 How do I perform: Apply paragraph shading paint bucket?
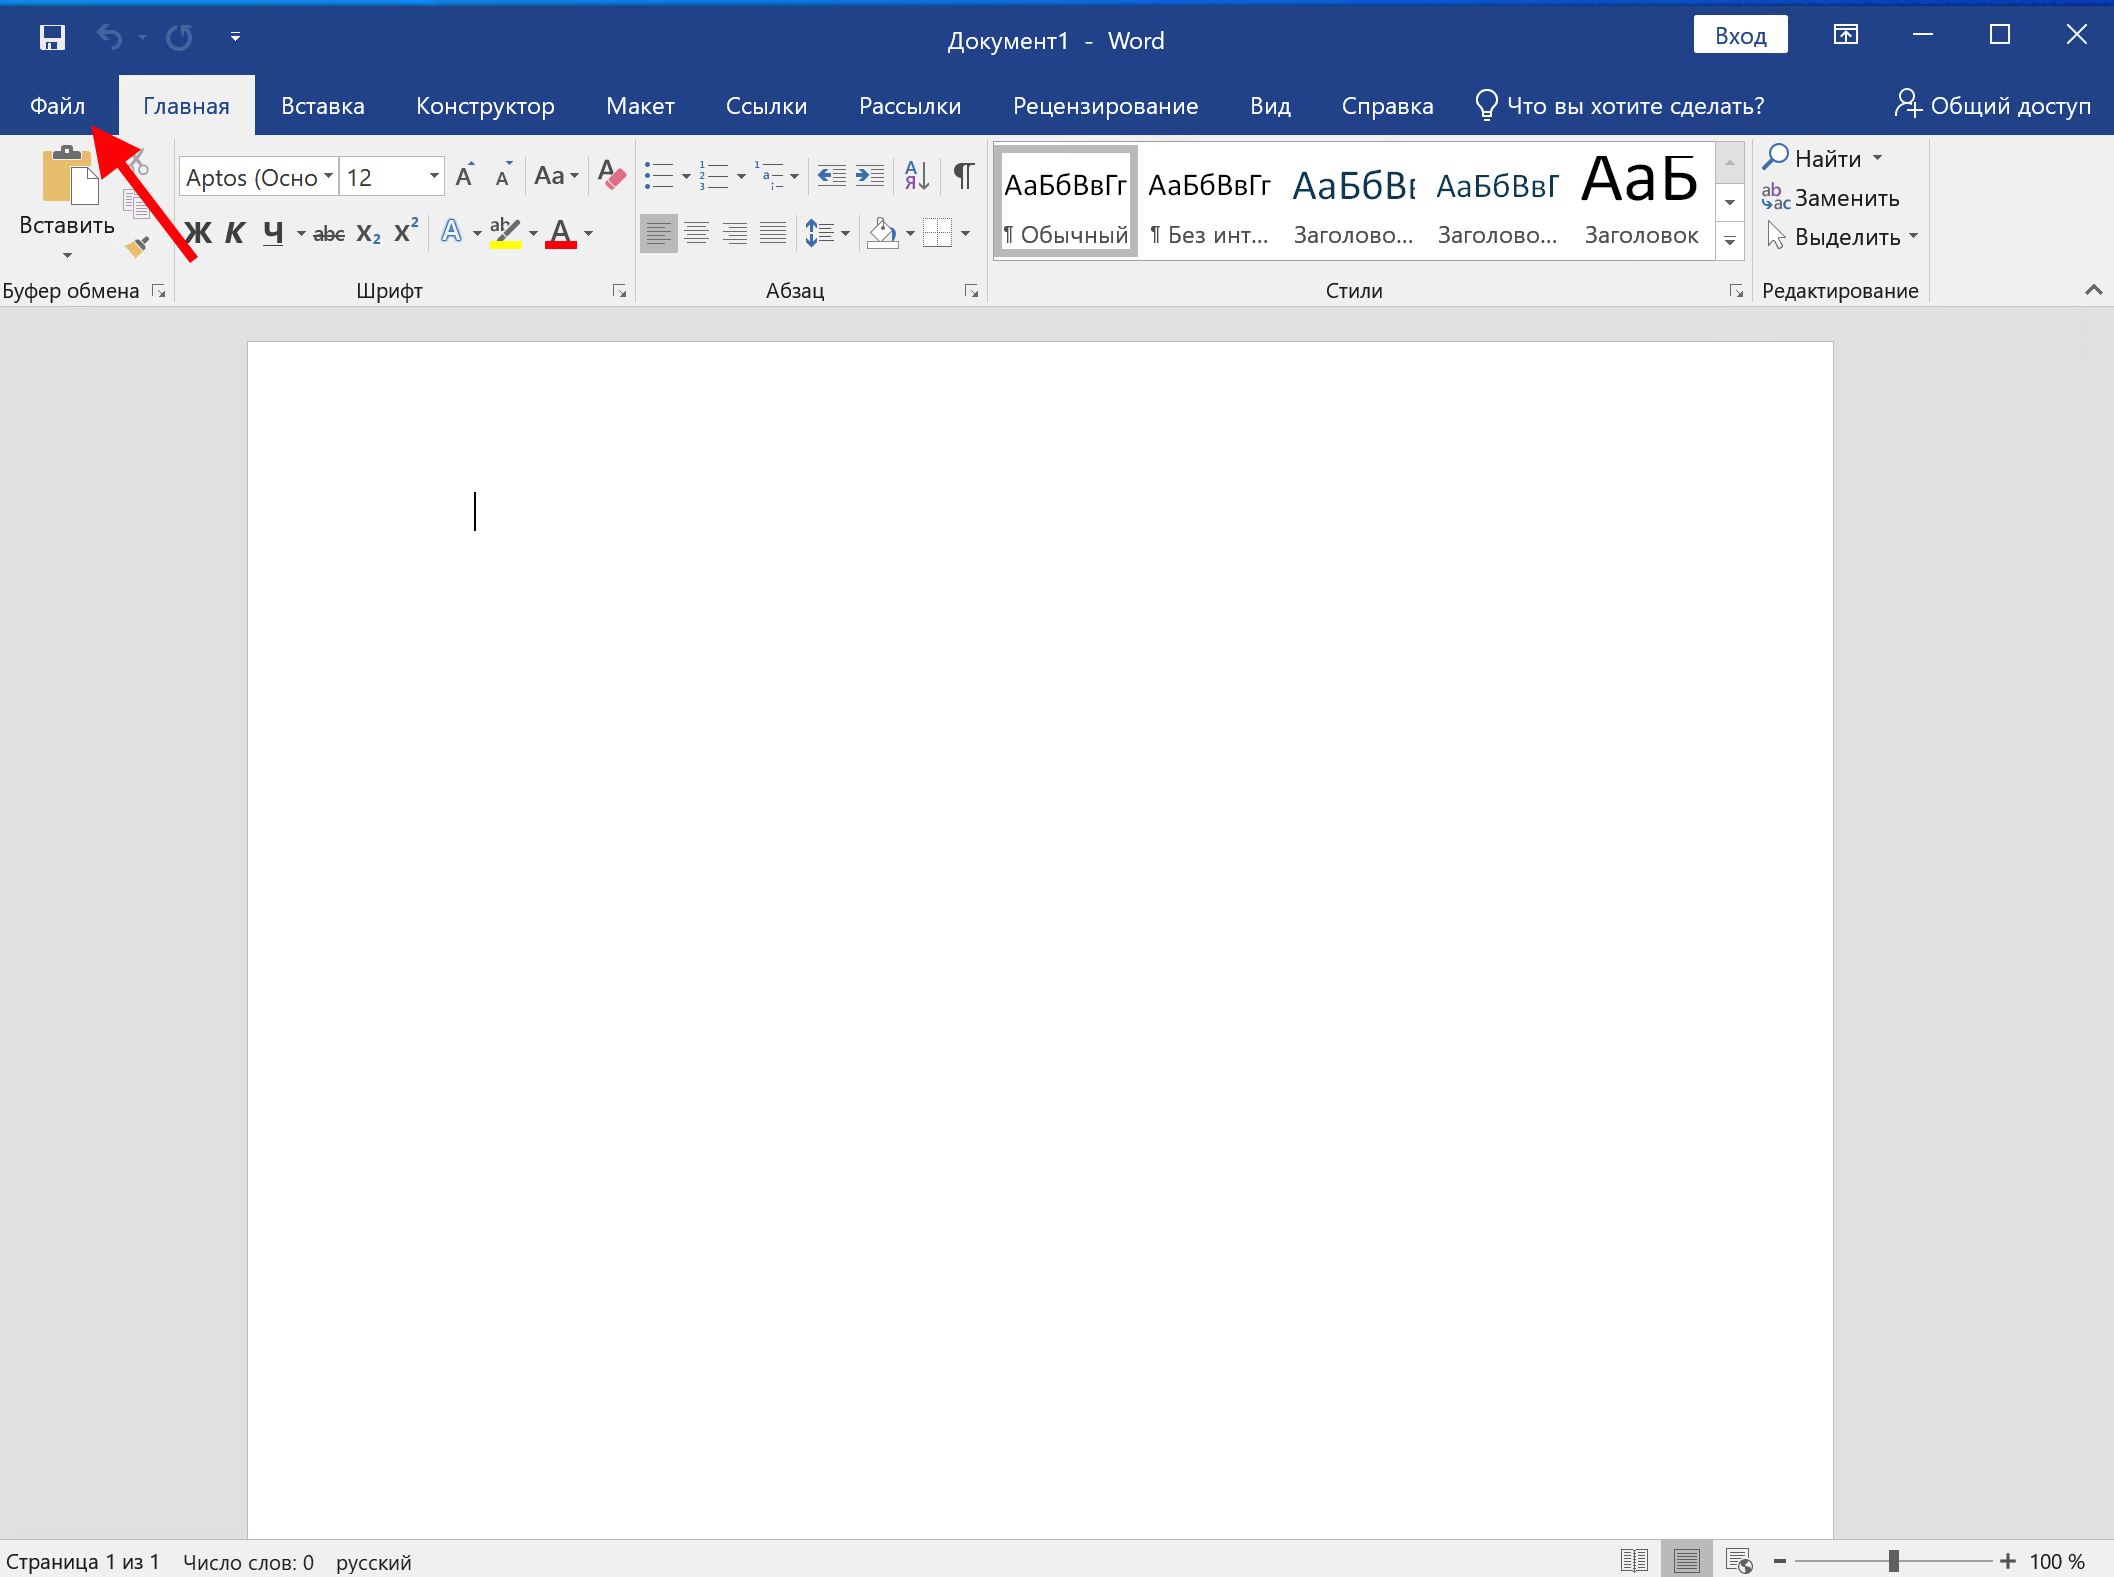882,234
